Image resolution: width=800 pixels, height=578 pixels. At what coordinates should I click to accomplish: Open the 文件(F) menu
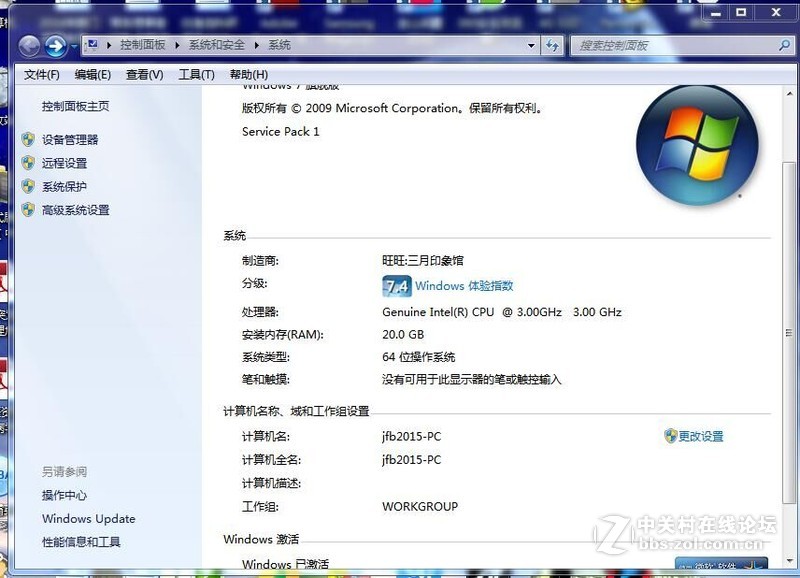pos(42,75)
